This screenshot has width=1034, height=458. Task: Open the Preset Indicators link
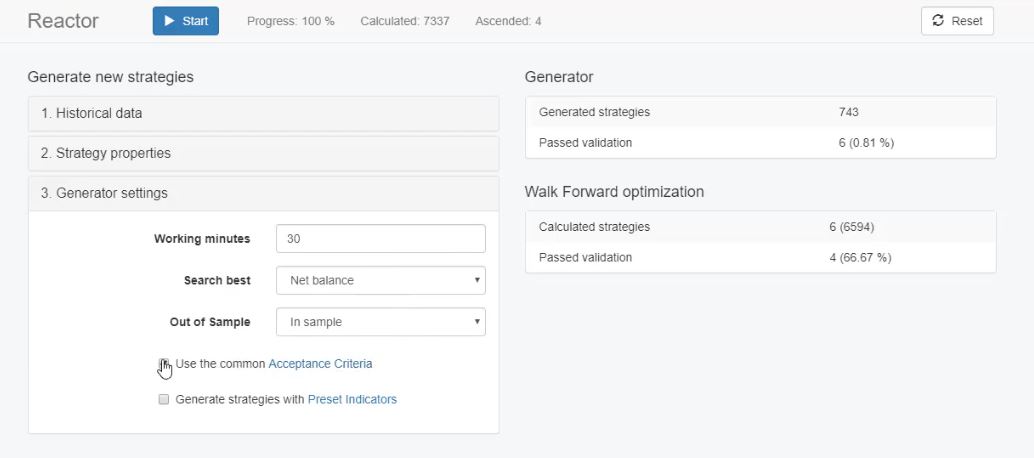pos(352,399)
